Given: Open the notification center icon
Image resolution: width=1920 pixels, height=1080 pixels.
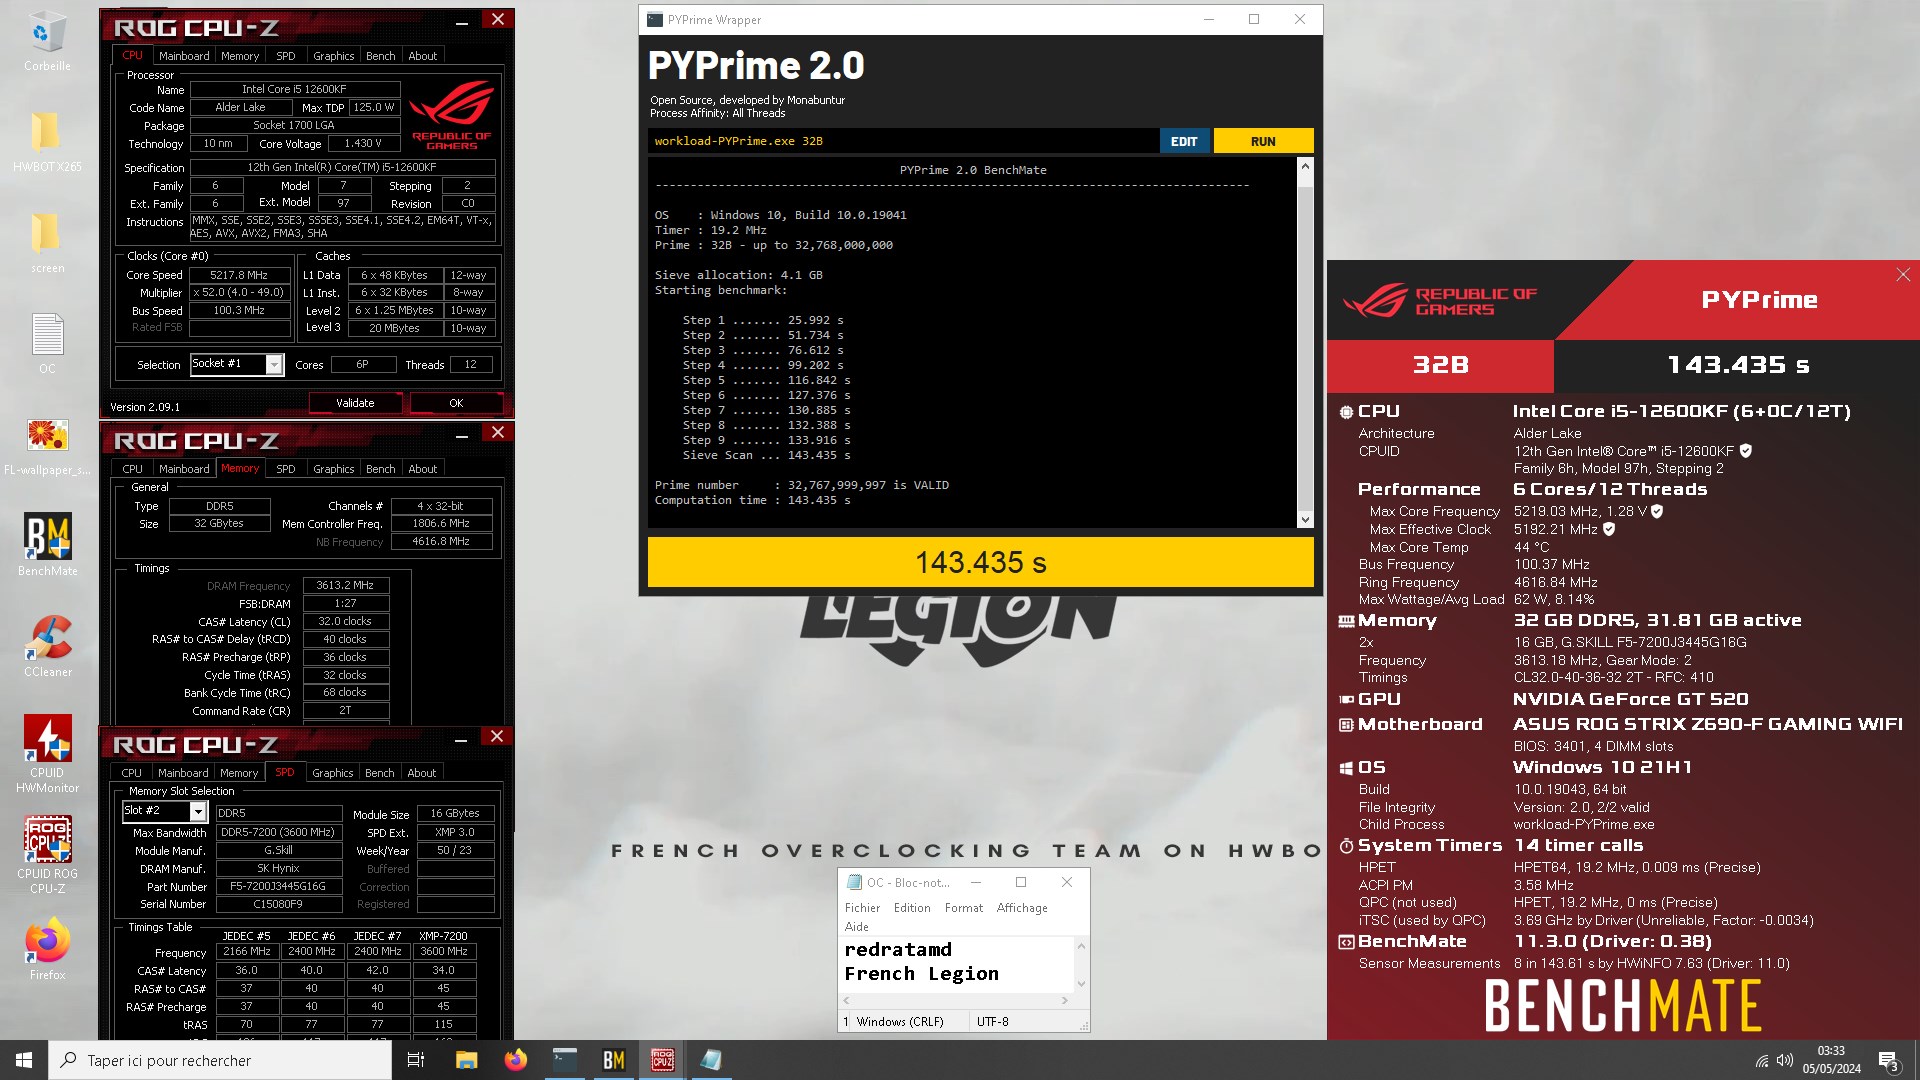Looking at the screenshot, I should [1888, 1061].
